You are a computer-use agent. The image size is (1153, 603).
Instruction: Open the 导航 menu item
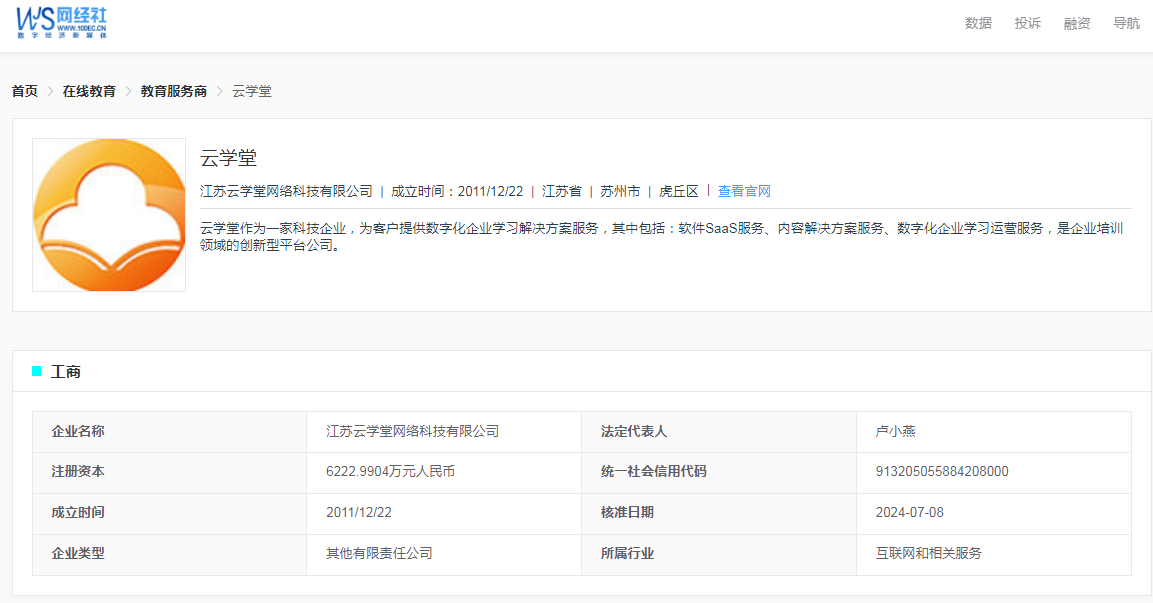point(1126,24)
